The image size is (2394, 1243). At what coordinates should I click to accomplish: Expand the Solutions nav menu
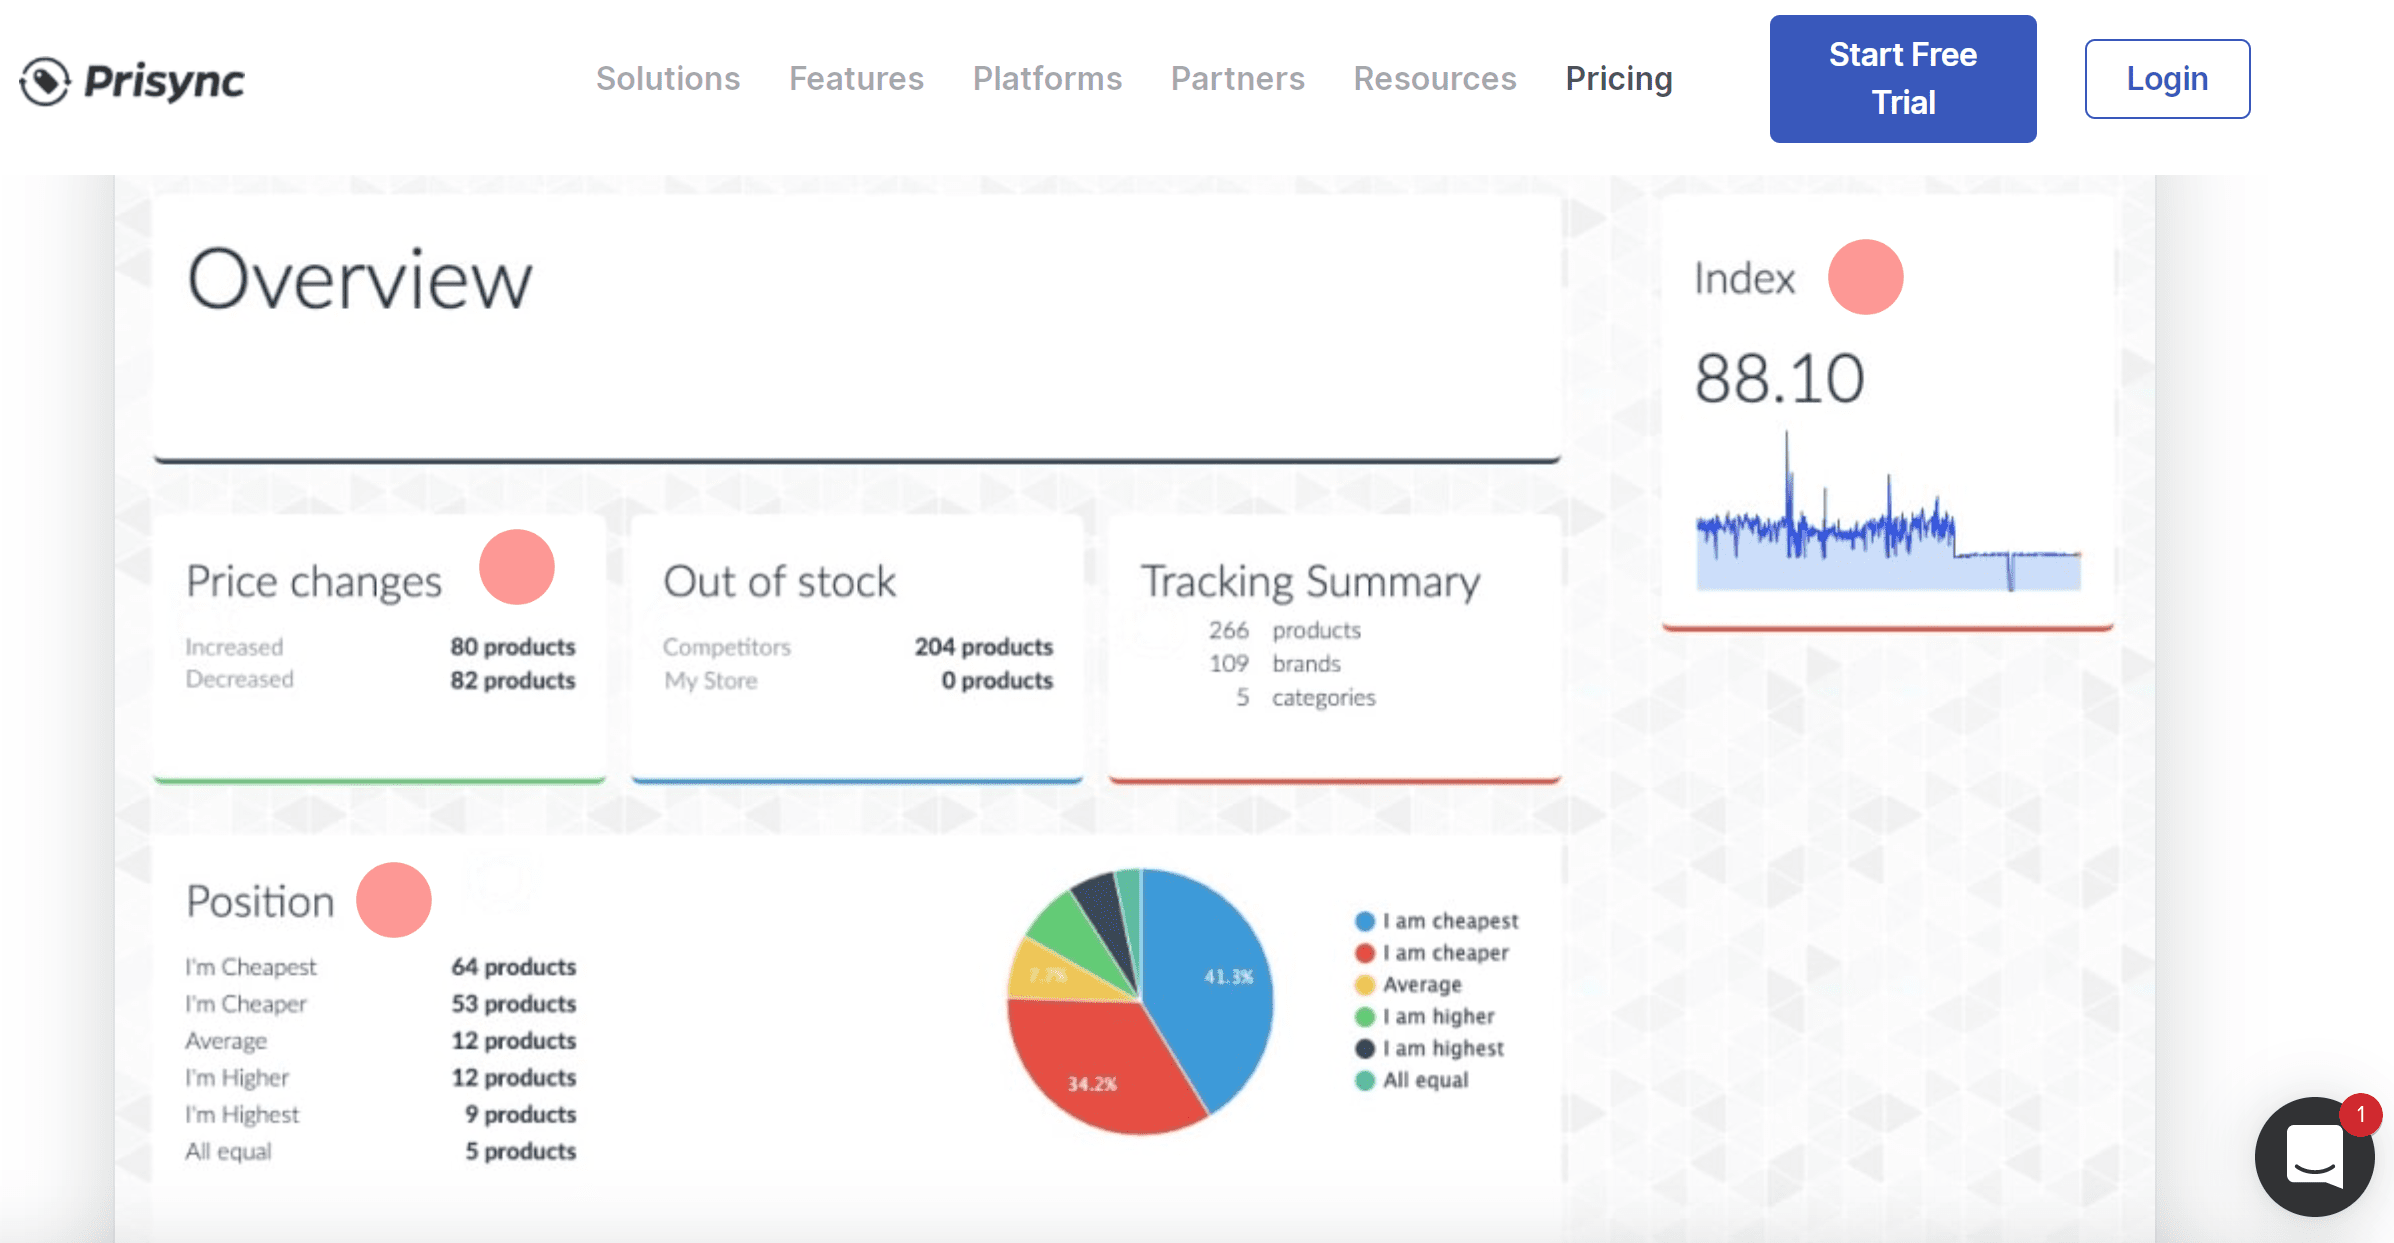tap(668, 79)
